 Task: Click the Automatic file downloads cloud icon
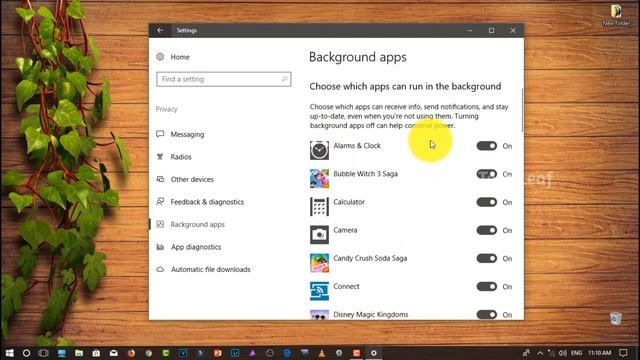tap(160, 269)
